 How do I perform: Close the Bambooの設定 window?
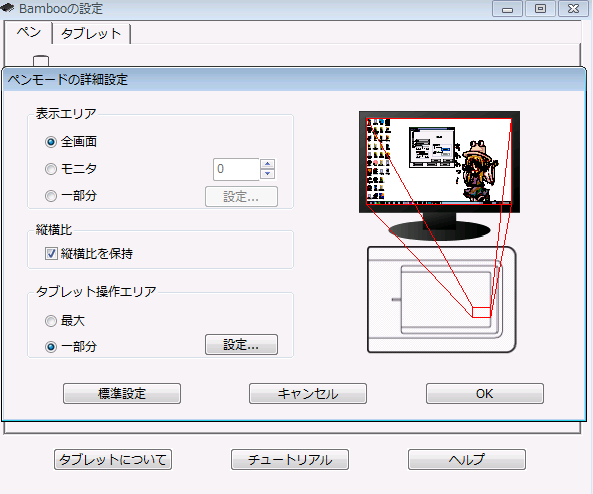(573, 9)
